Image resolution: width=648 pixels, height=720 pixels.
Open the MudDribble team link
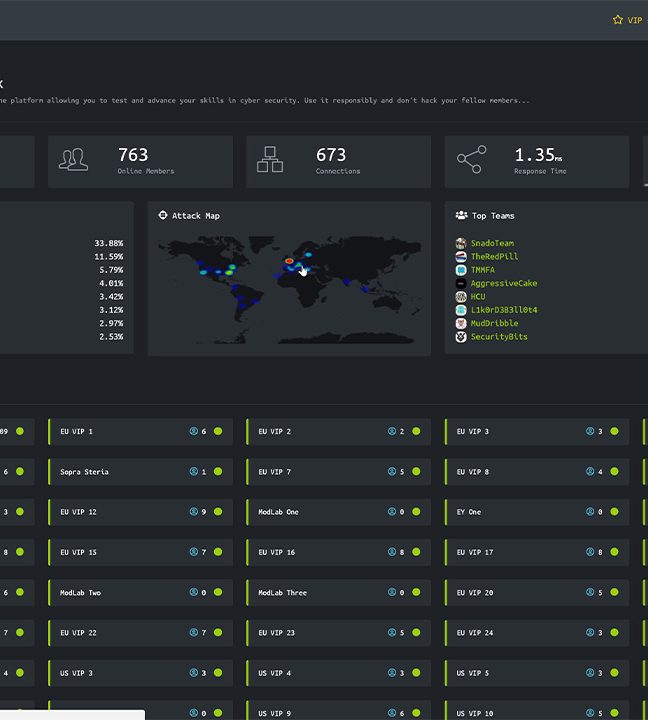pos(494,323)
